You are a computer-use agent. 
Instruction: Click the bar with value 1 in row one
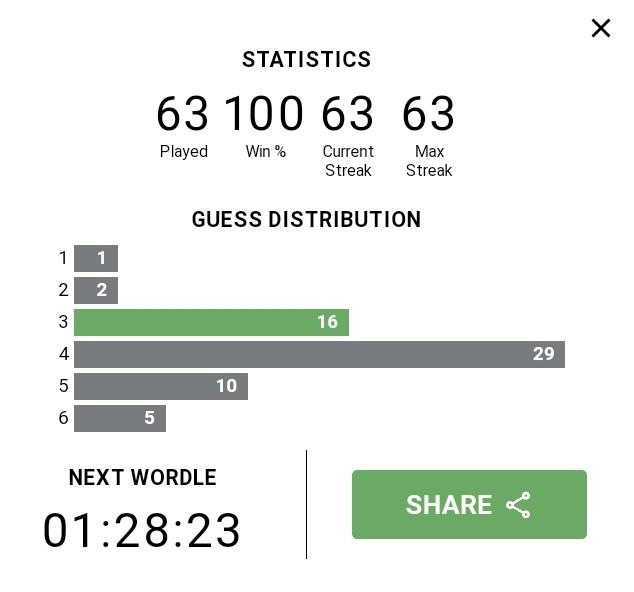[96, 258]
